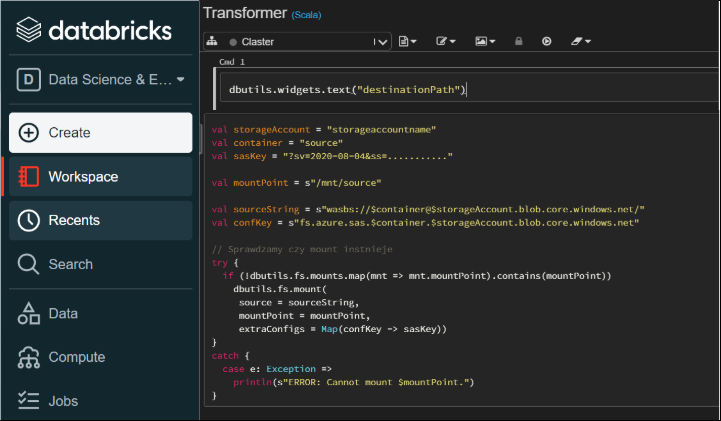
Task: Click the permissions lock icon
Action: 519,41
